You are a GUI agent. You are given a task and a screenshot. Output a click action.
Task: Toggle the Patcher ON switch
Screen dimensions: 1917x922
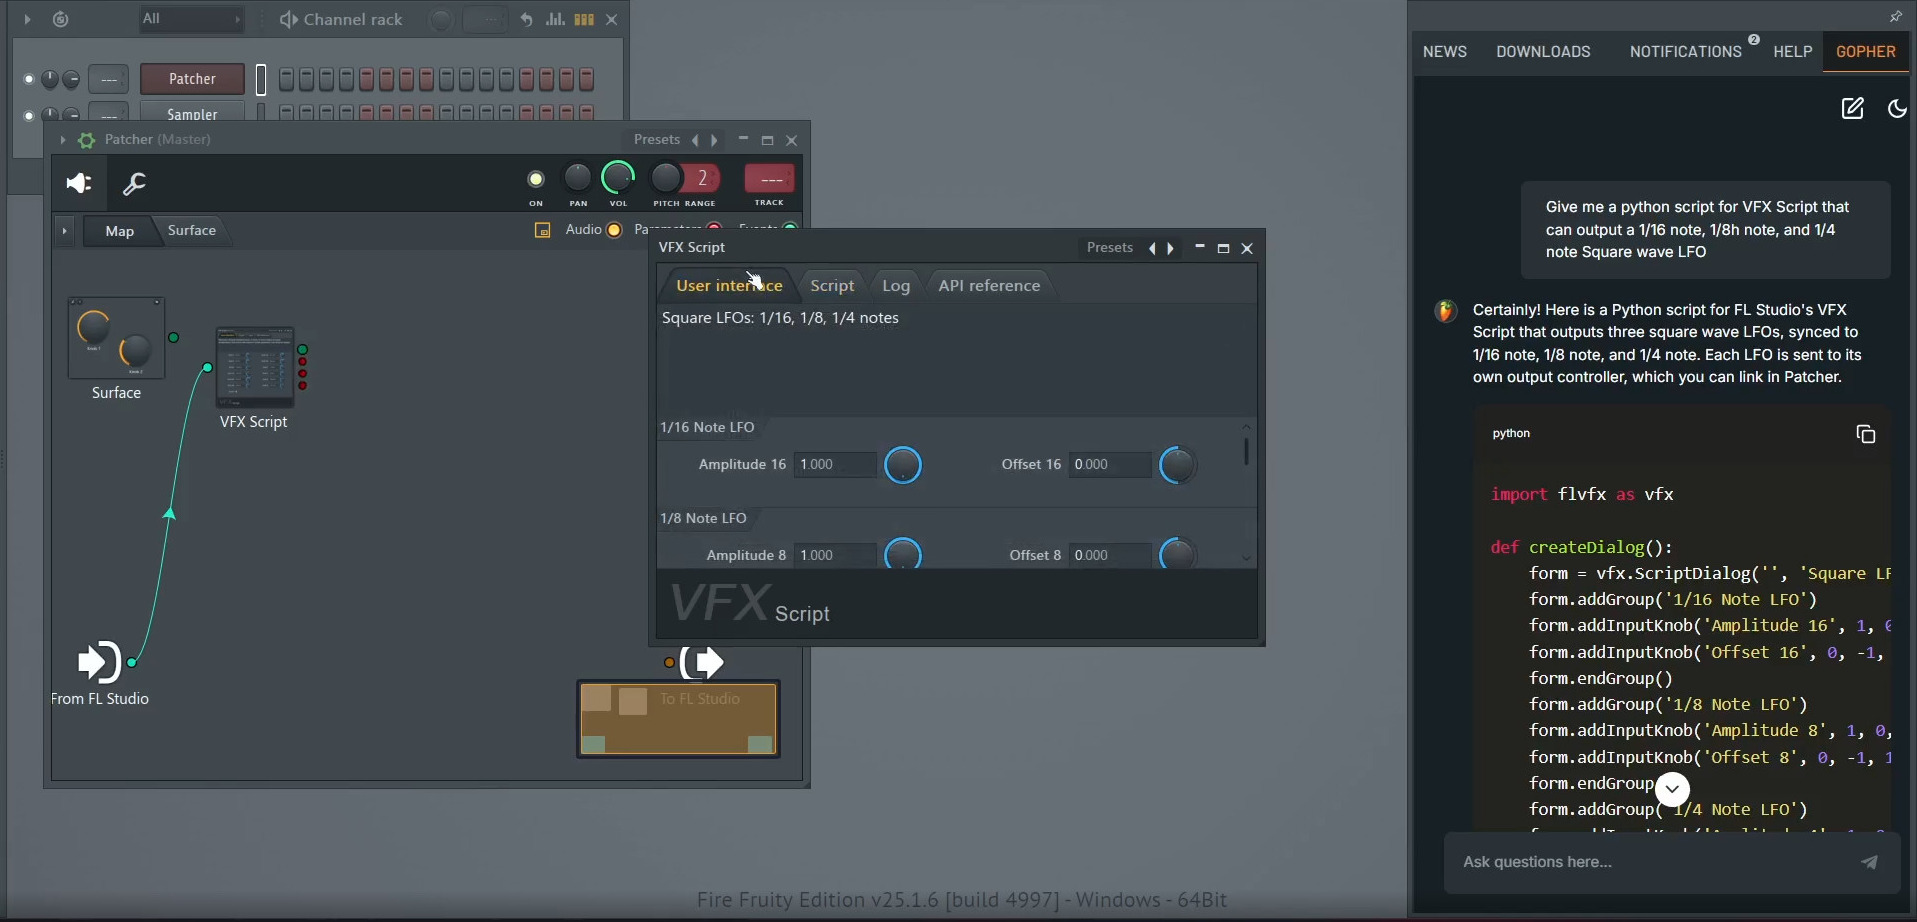(536, 180)
